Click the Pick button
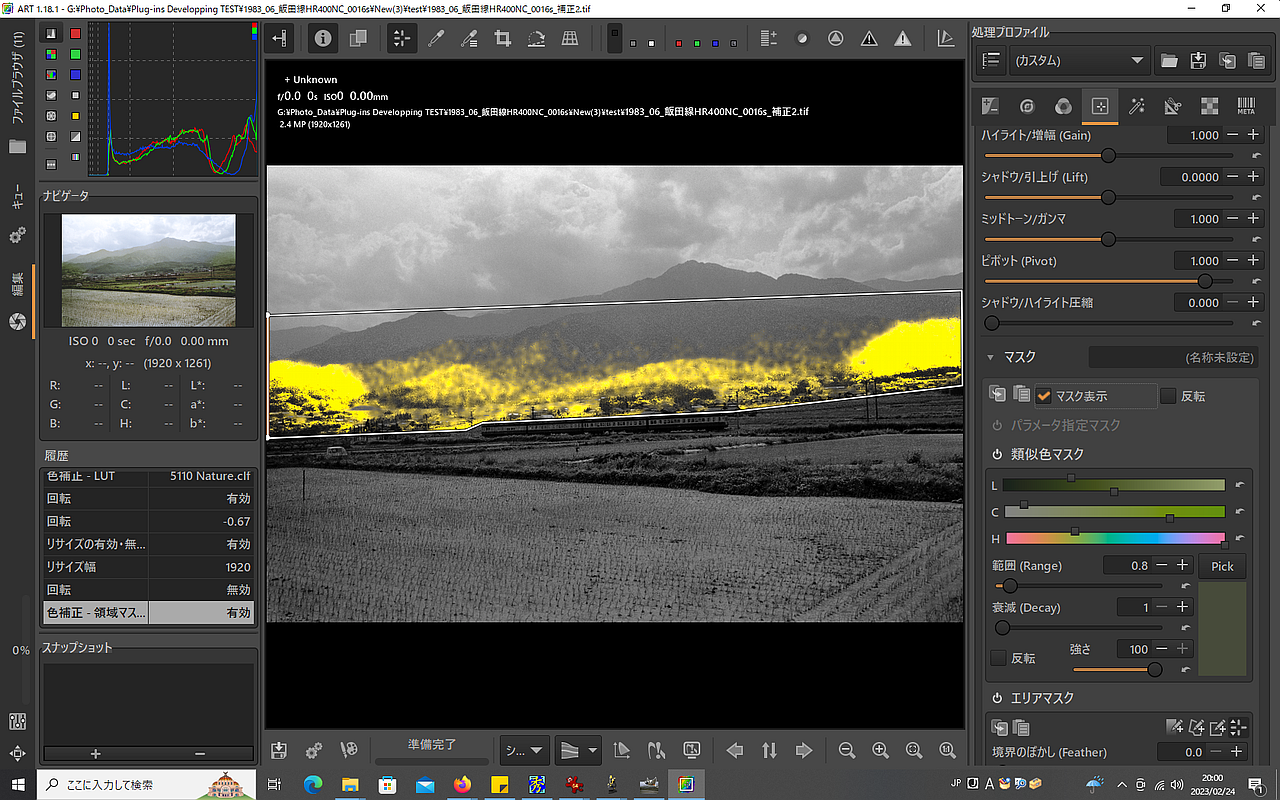Screen dimensions: 1280x800 [x=1222, y=566]
